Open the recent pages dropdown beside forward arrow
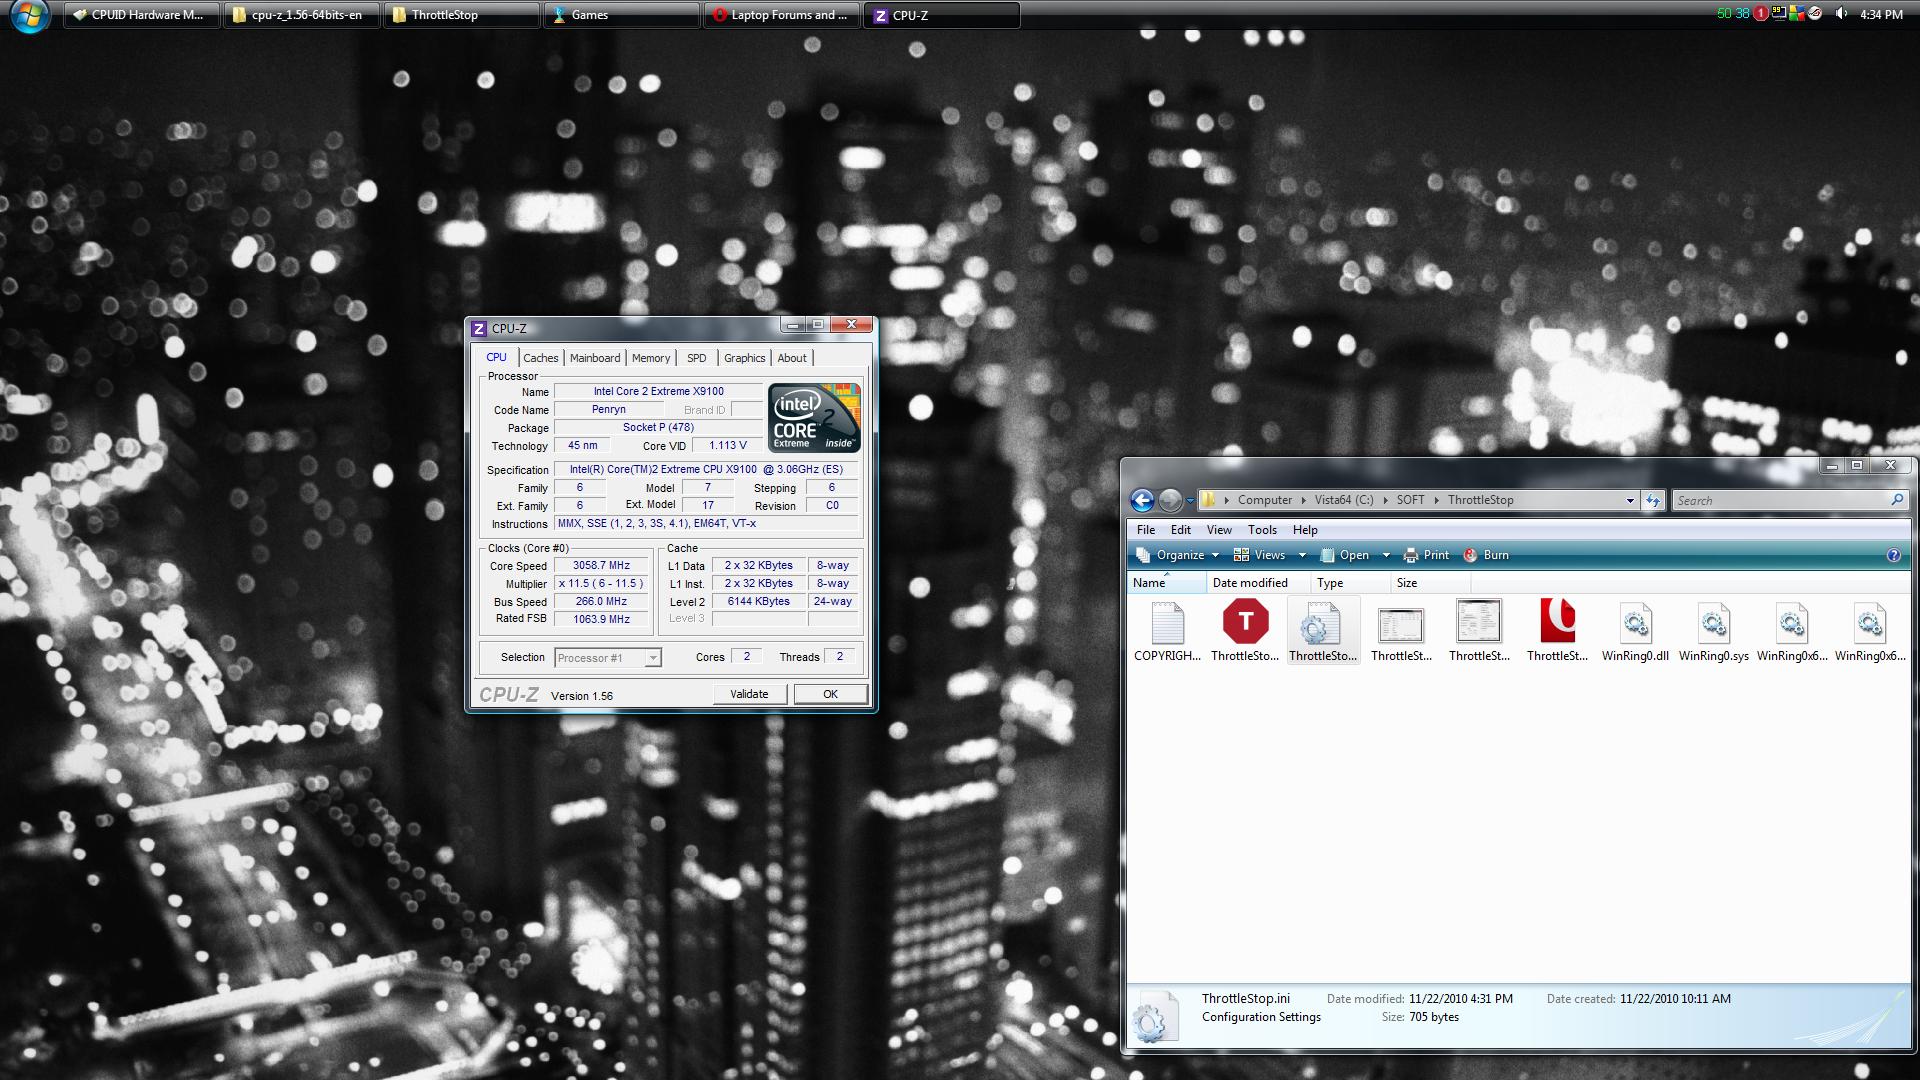Screen dimensions: 1920x1080 pyautogui.click(x=1190, y=501)
